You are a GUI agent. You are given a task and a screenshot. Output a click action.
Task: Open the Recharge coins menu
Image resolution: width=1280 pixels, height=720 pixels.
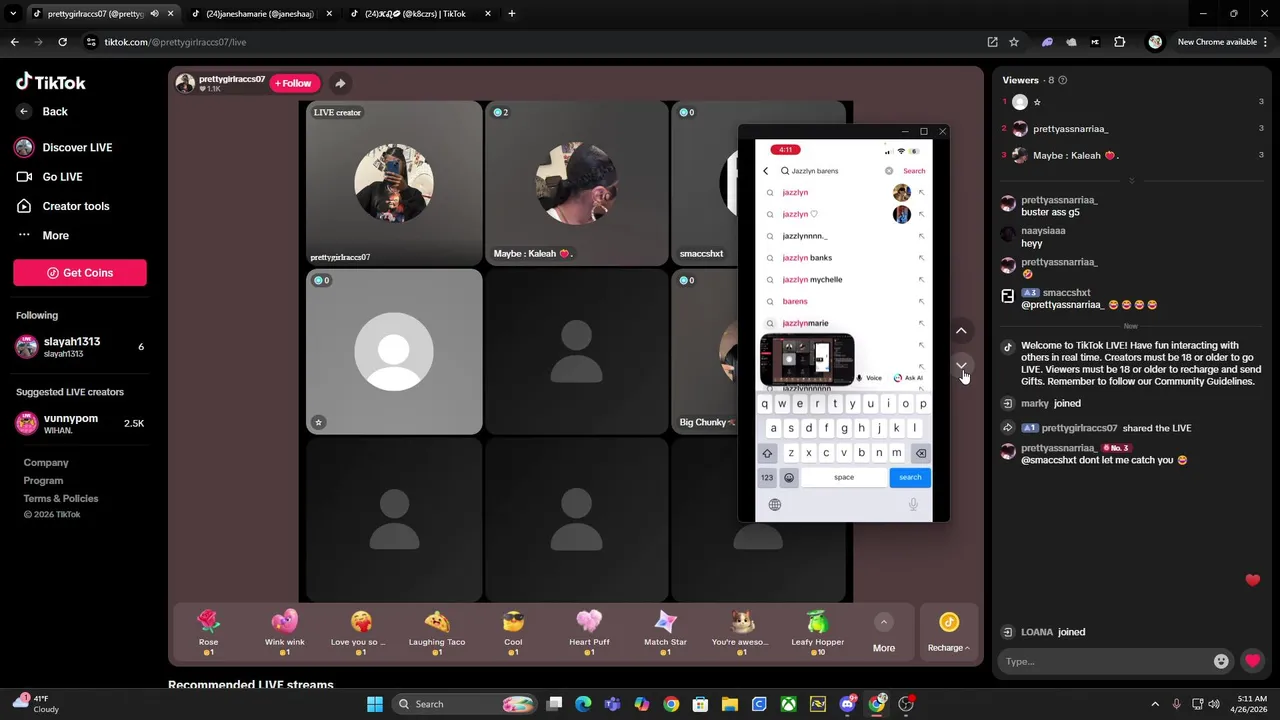948,633
